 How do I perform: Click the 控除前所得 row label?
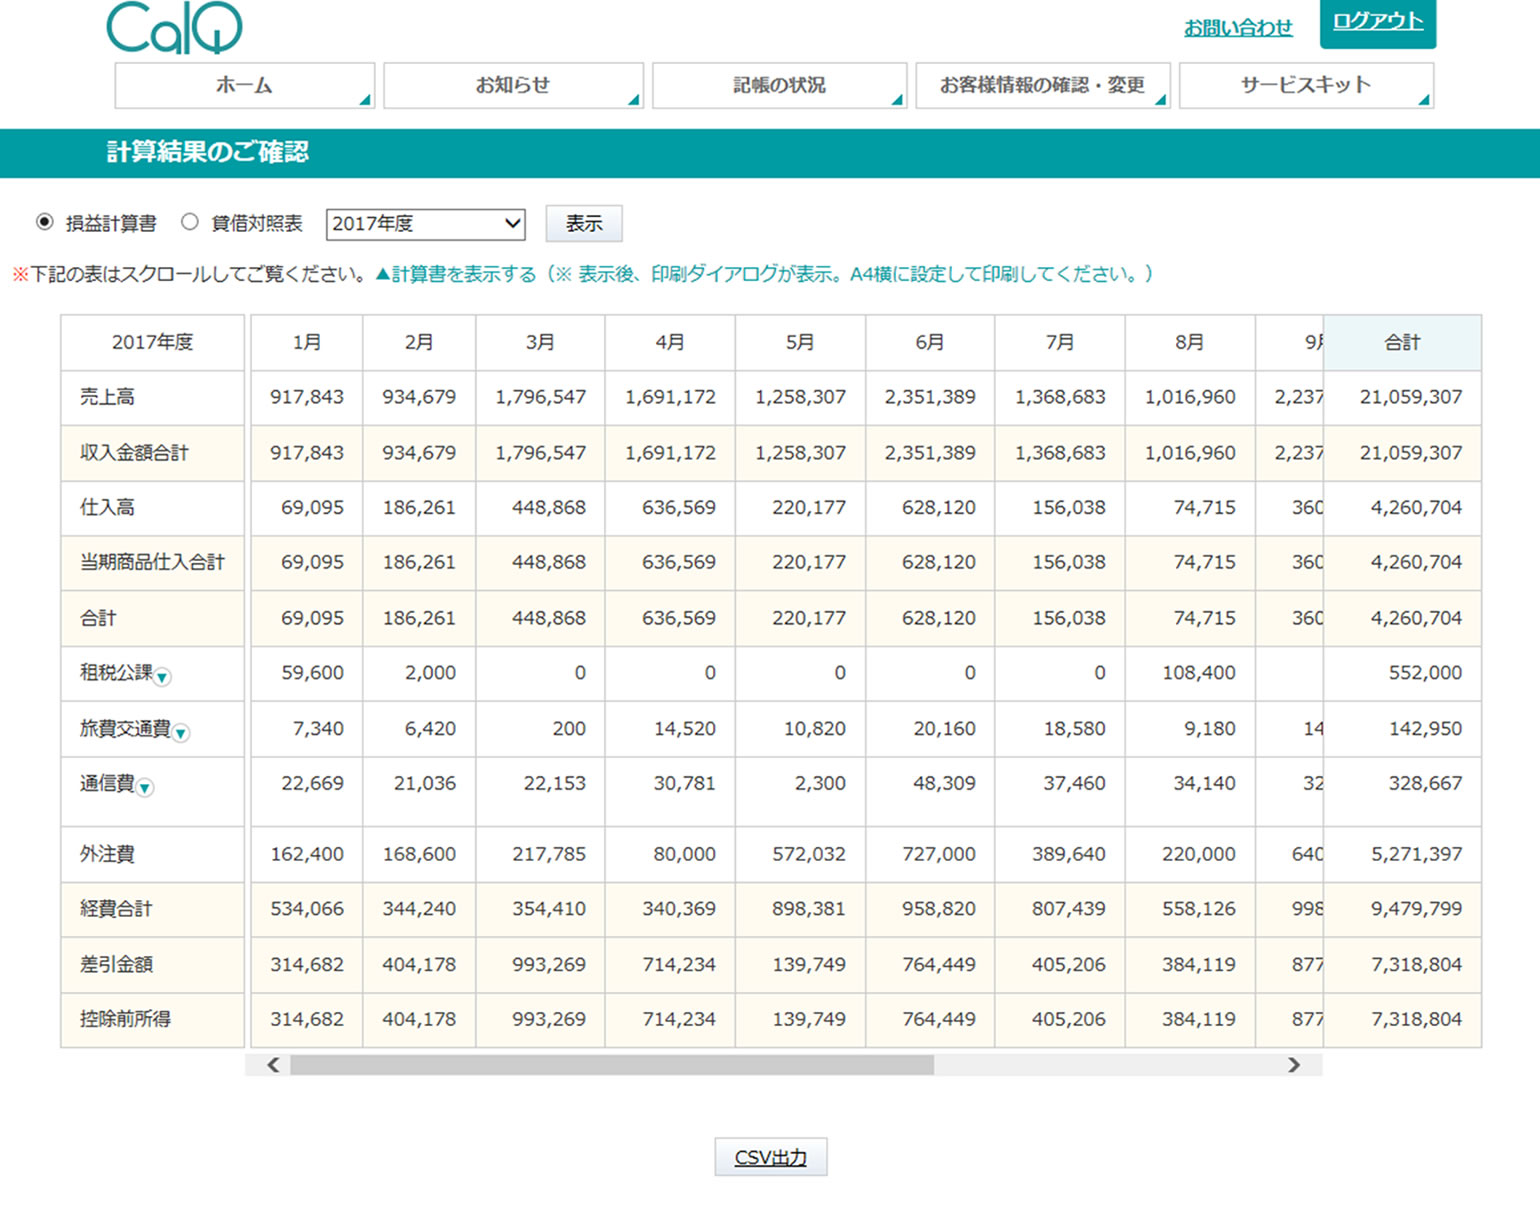(125, 1020)
